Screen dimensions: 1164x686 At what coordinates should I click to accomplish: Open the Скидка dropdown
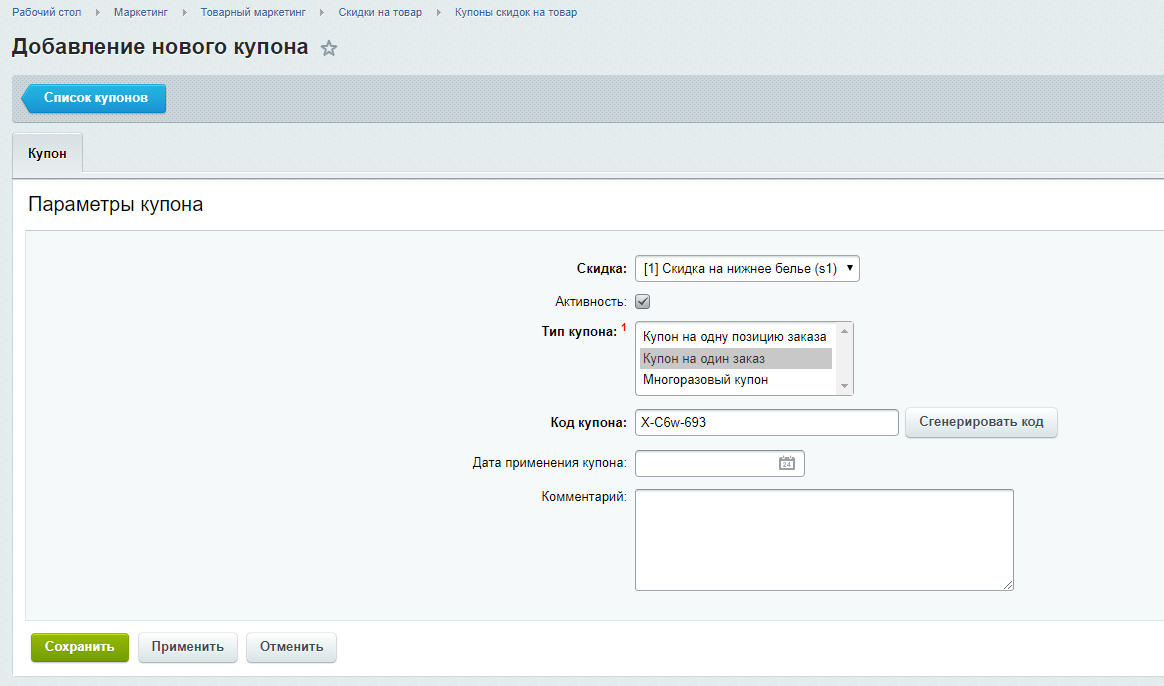pyautogui.click(x=747, y=268)
